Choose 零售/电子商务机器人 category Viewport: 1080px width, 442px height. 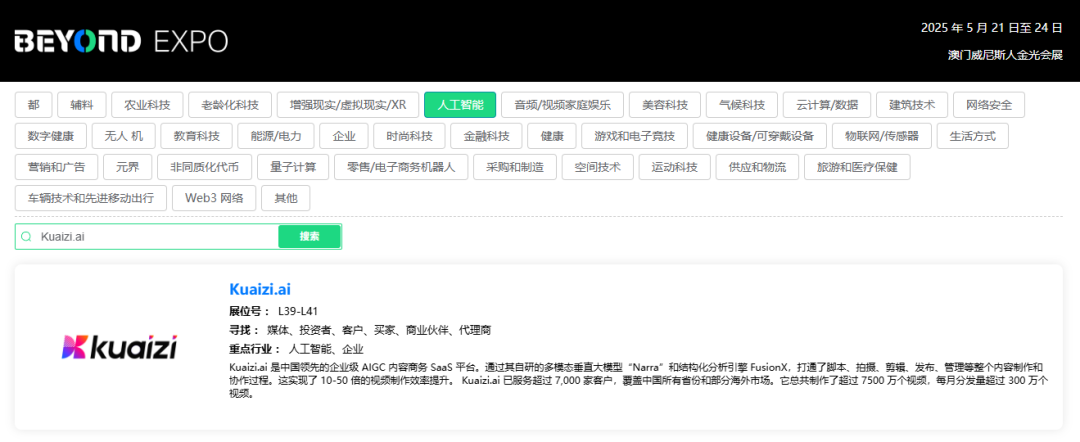(401, 167)
